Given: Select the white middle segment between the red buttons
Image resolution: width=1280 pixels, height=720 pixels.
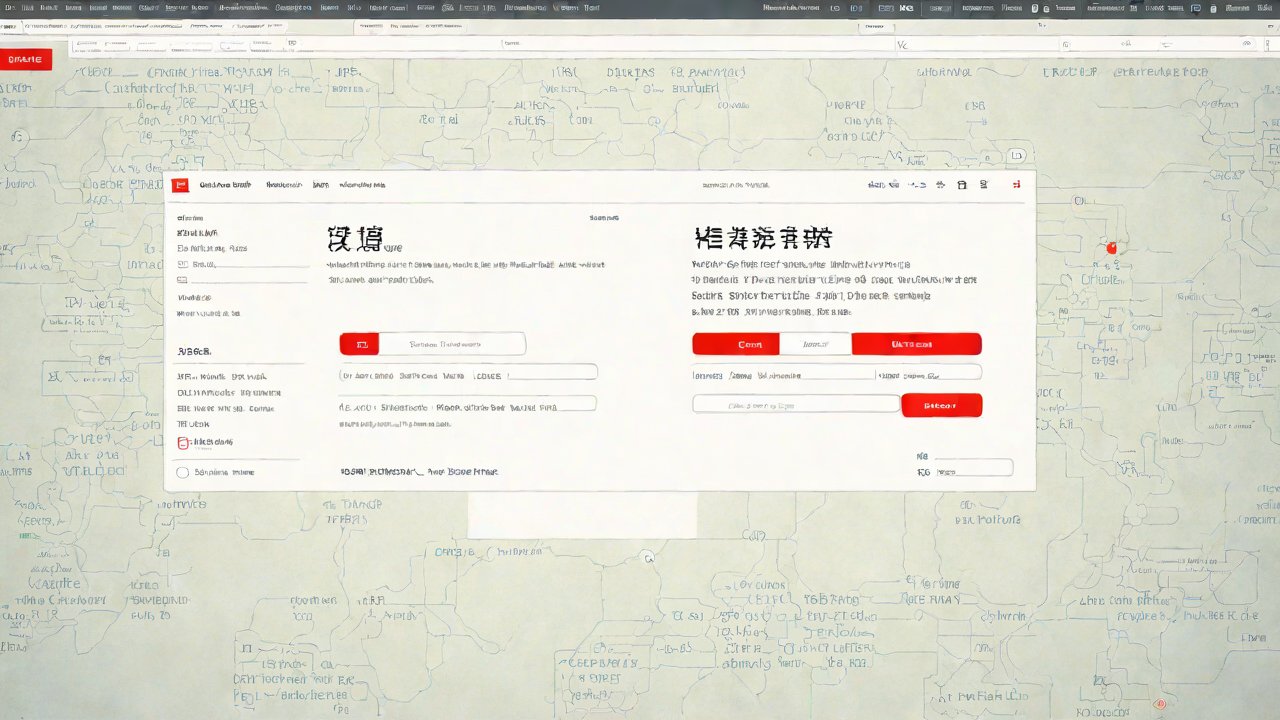Looking at the screenshot, I should 815,344.
